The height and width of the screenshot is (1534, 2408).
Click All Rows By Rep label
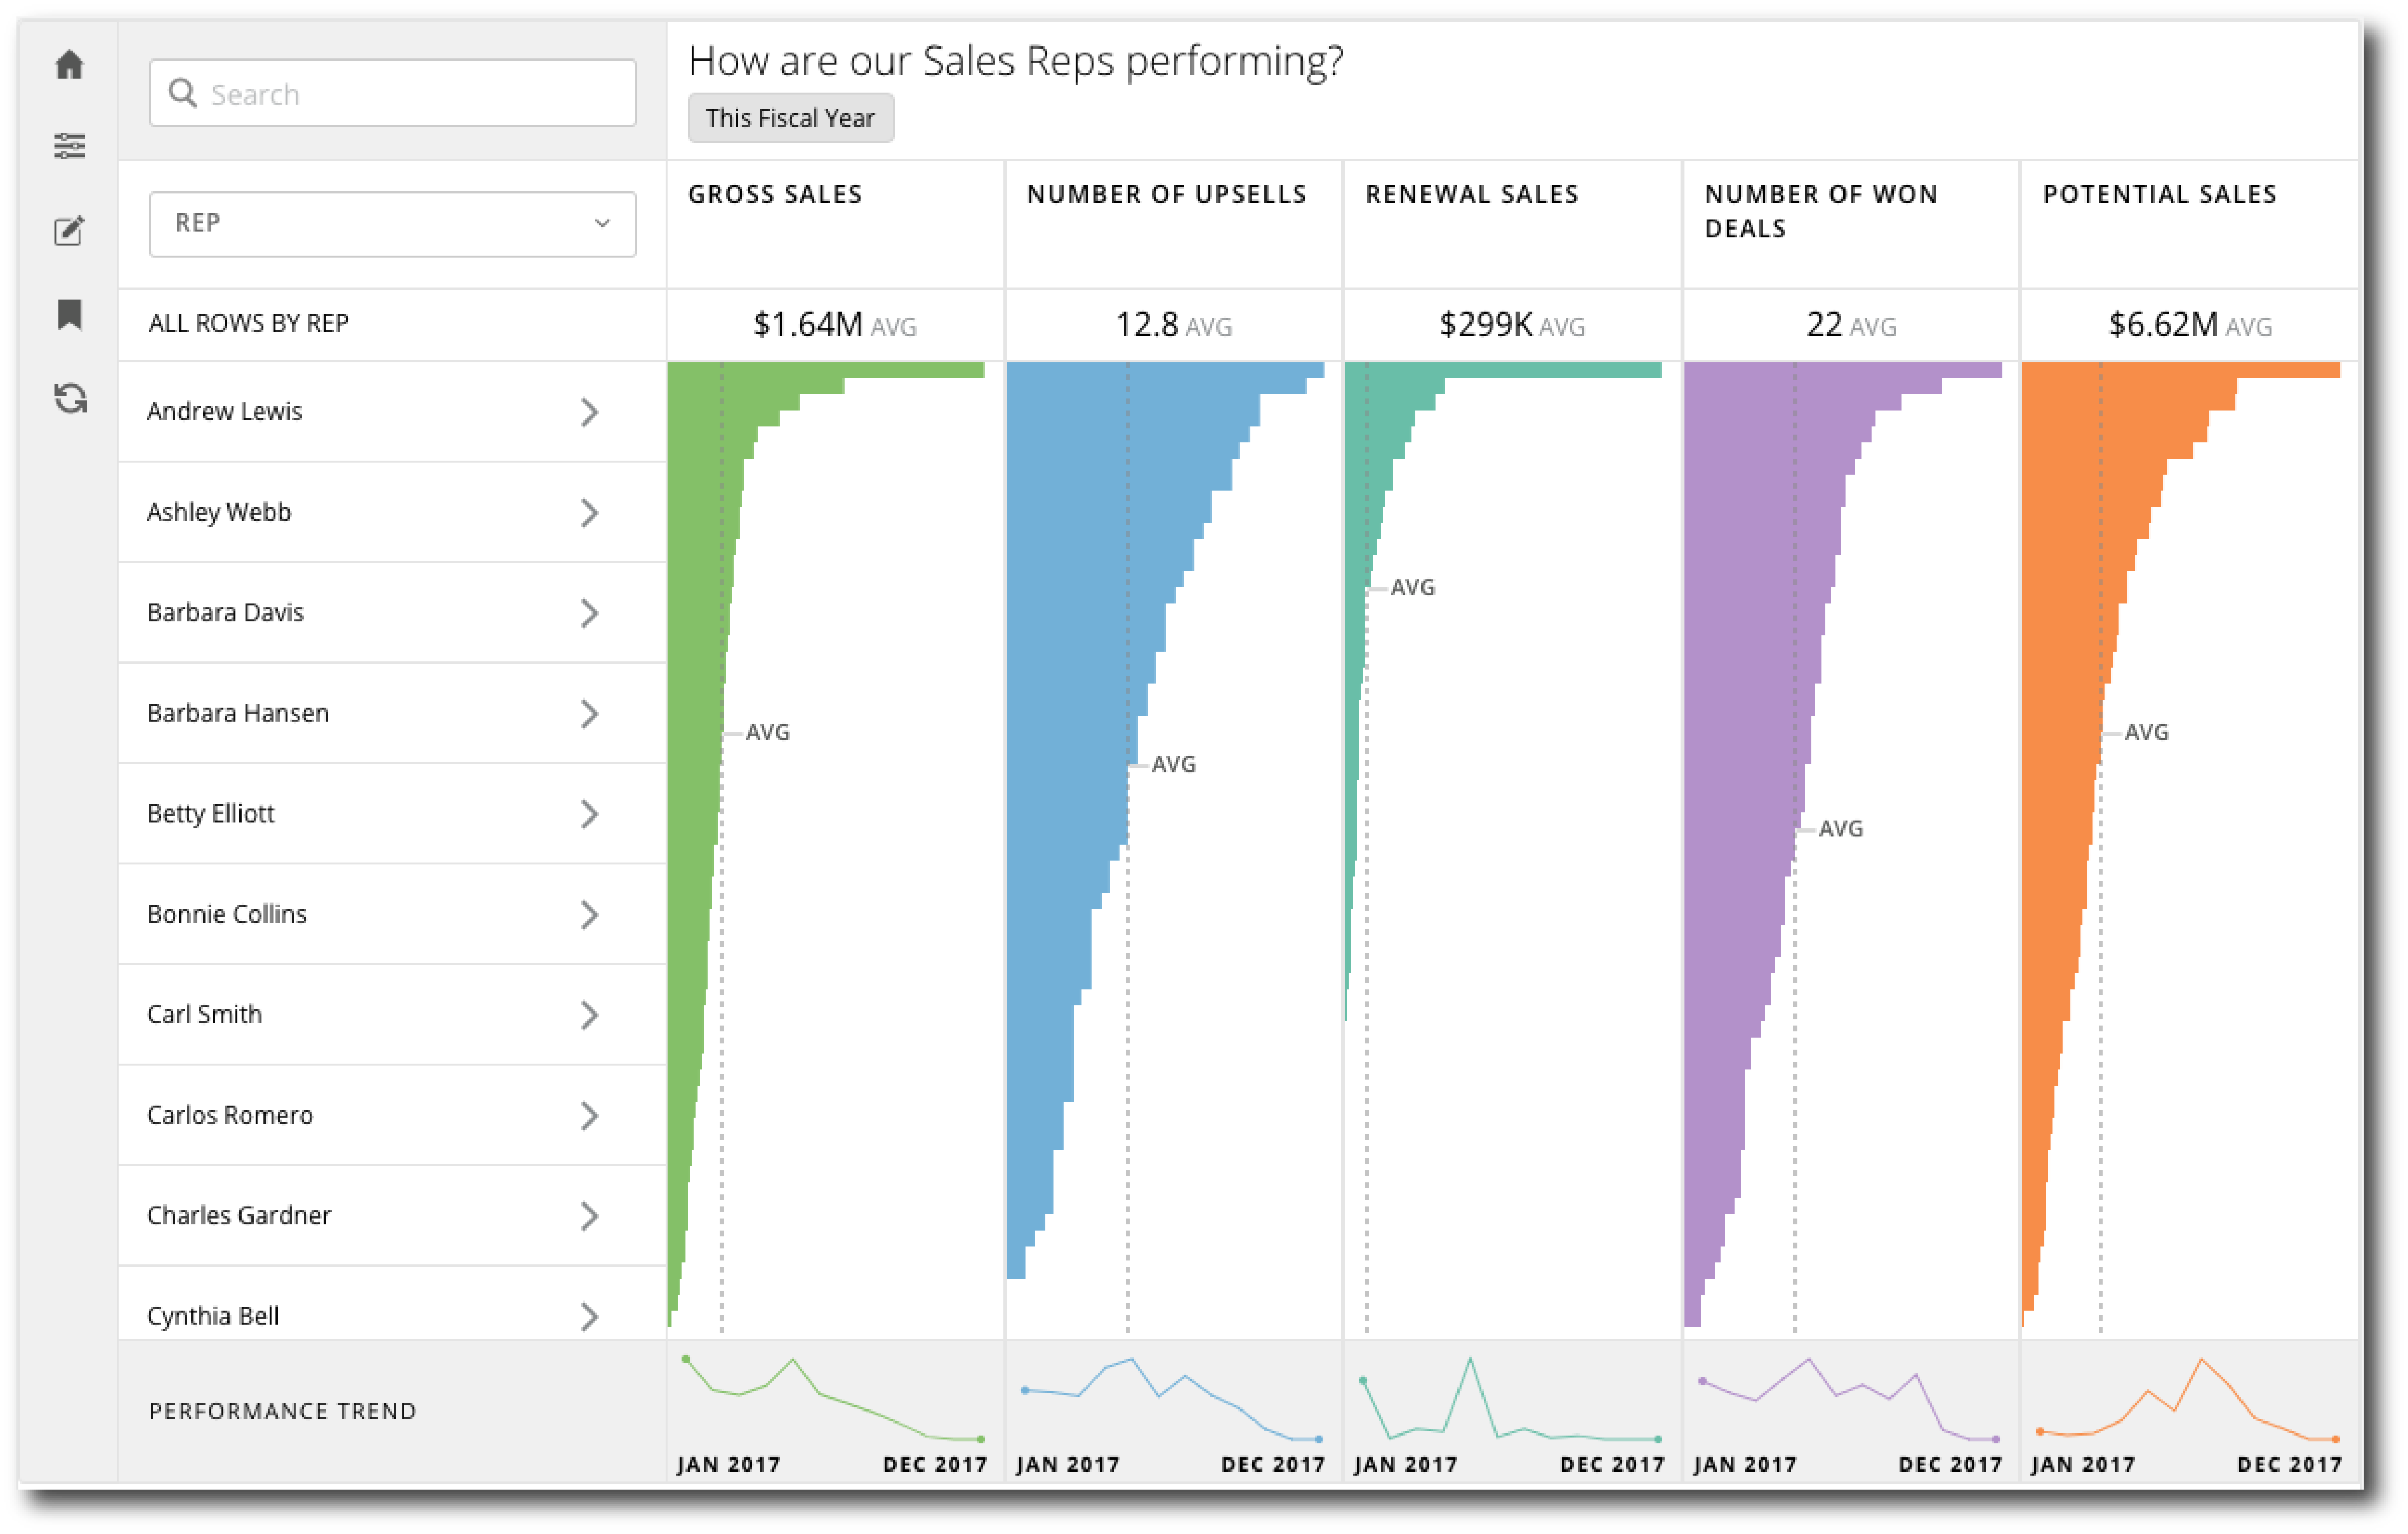(248, 323)
